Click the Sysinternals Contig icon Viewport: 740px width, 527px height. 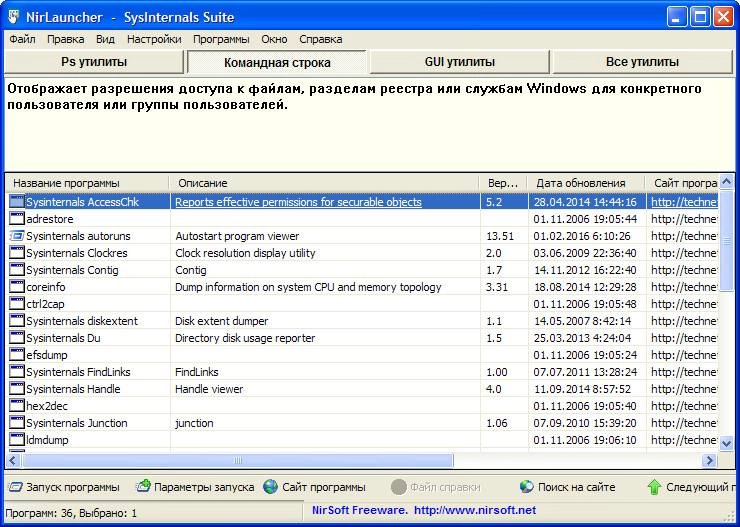pyautogui.click(x=17, y=270)
